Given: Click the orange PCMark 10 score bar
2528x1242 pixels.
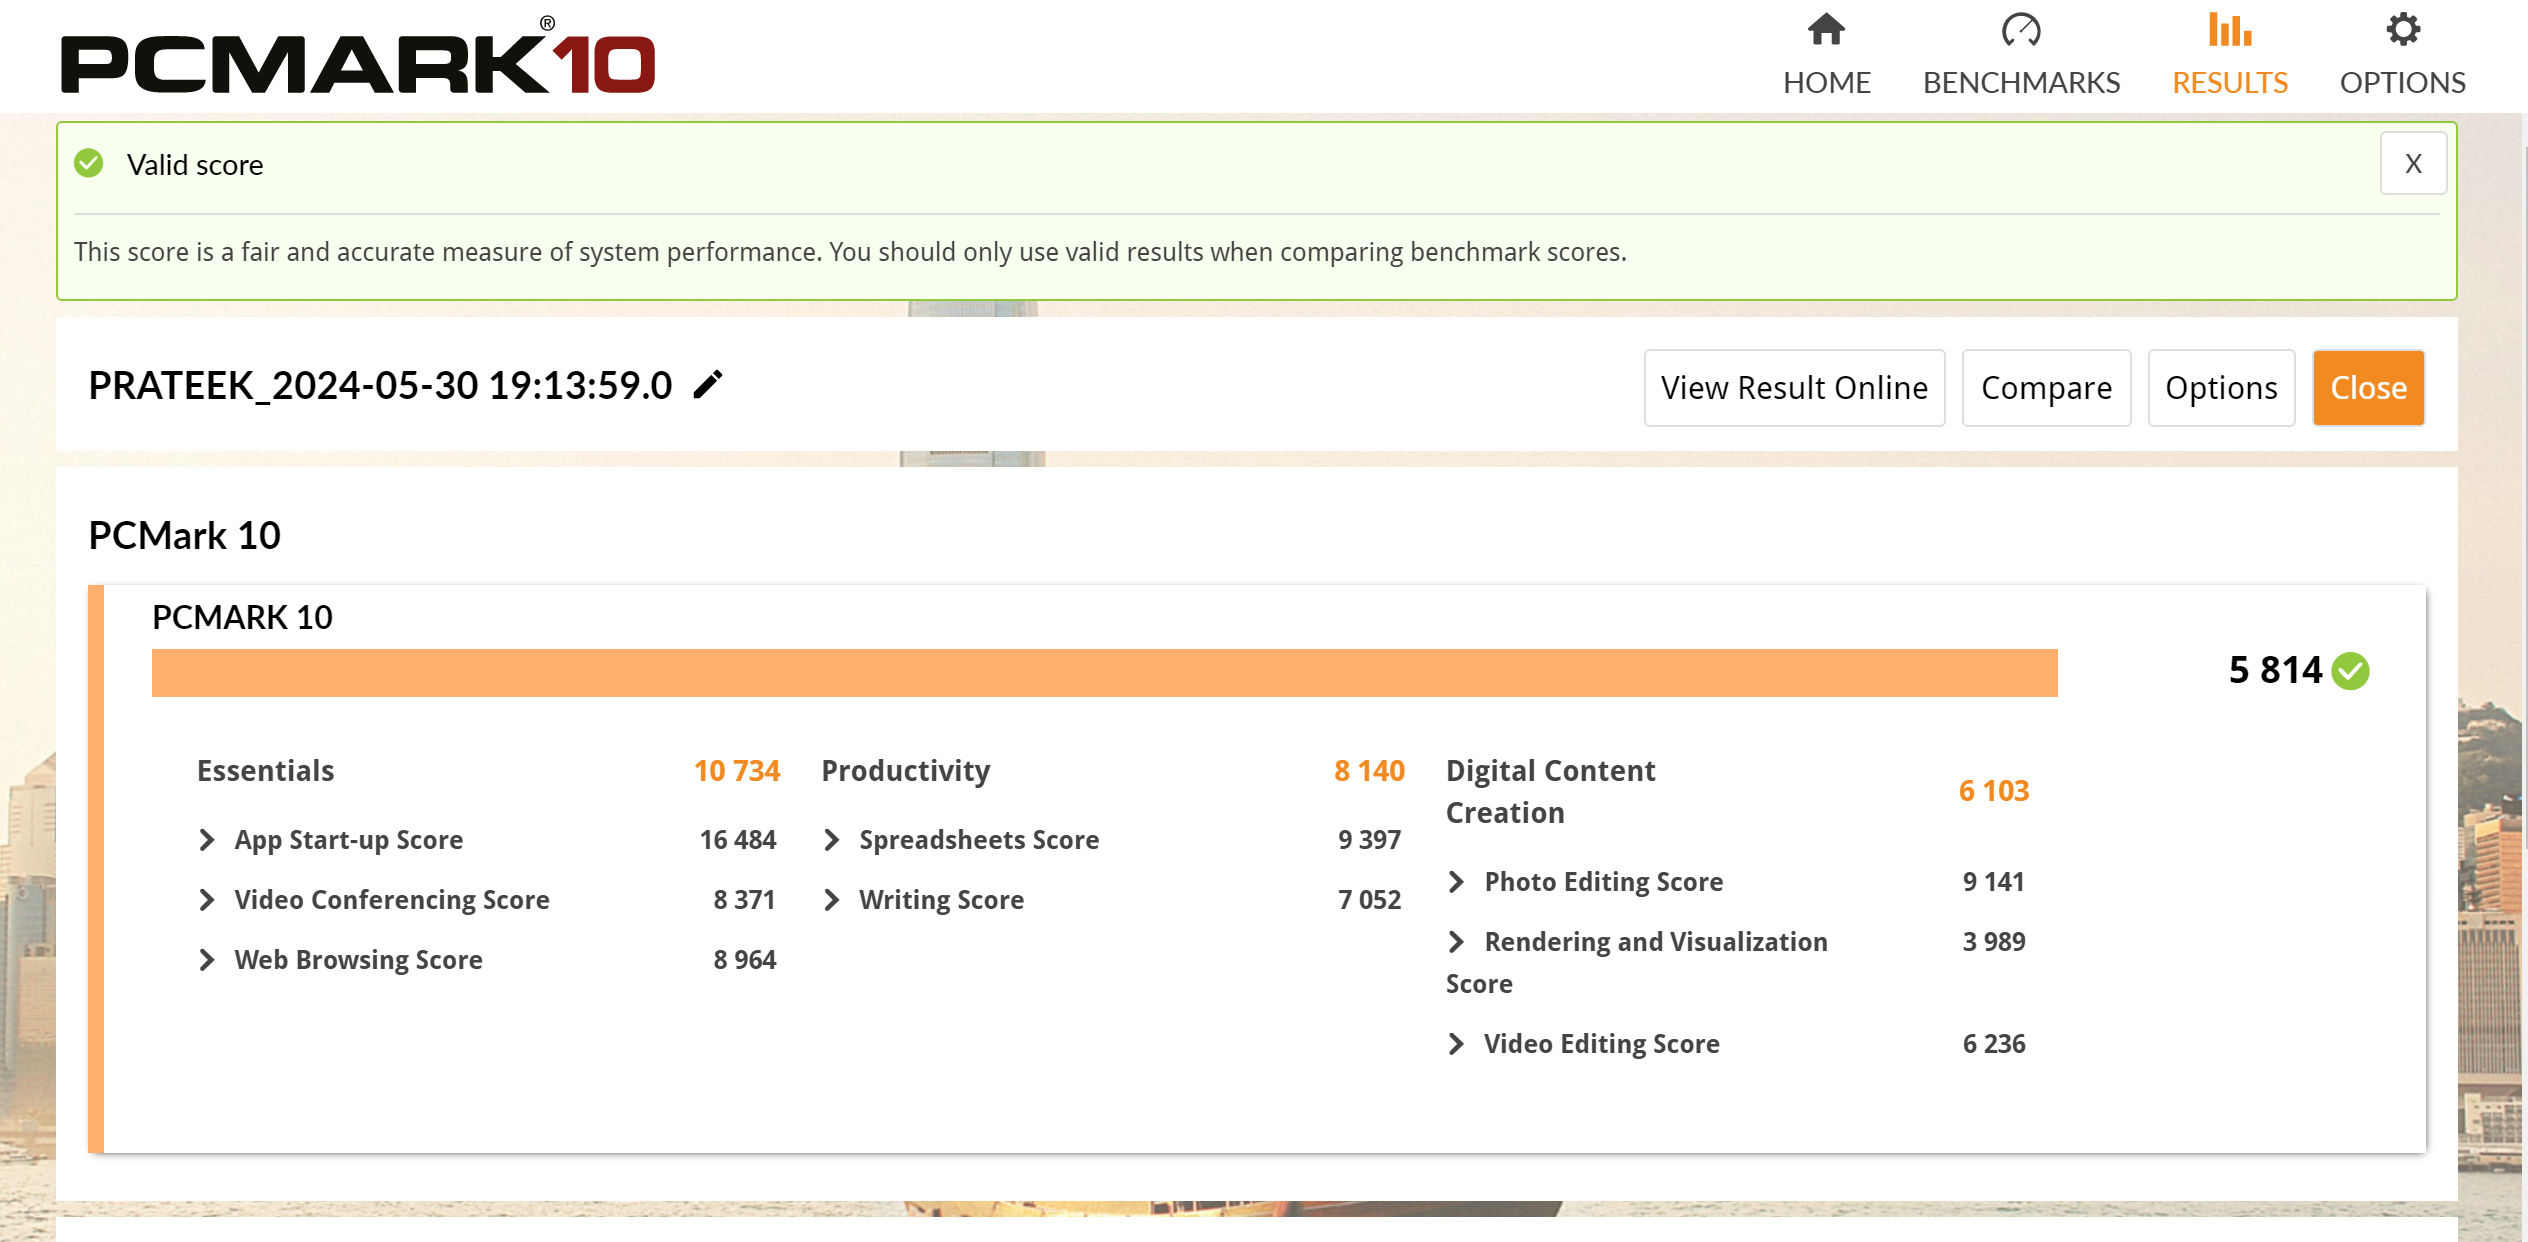Looking at the screenshot, I should pos(1104,673).
